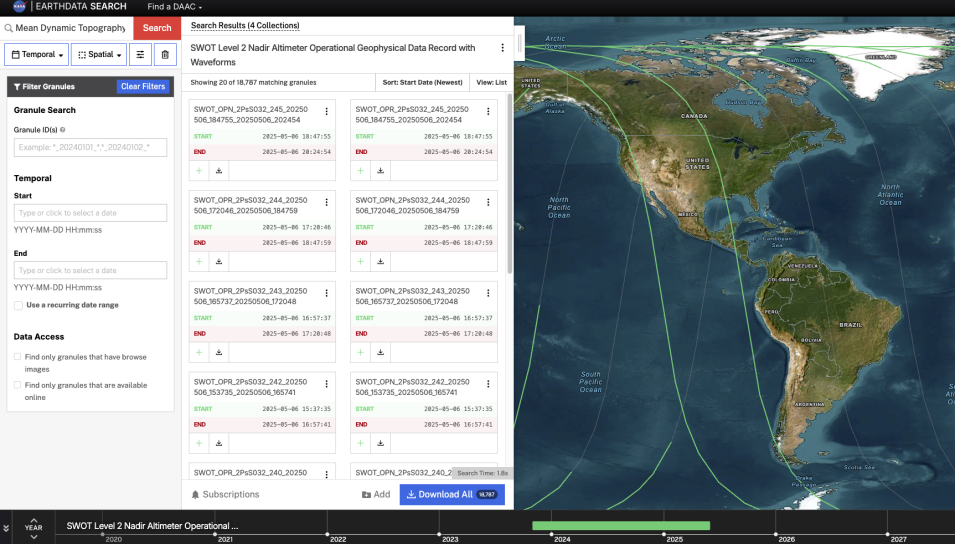
Task: Click Filter Granules panel header
Action: click(x=90, y=87)
